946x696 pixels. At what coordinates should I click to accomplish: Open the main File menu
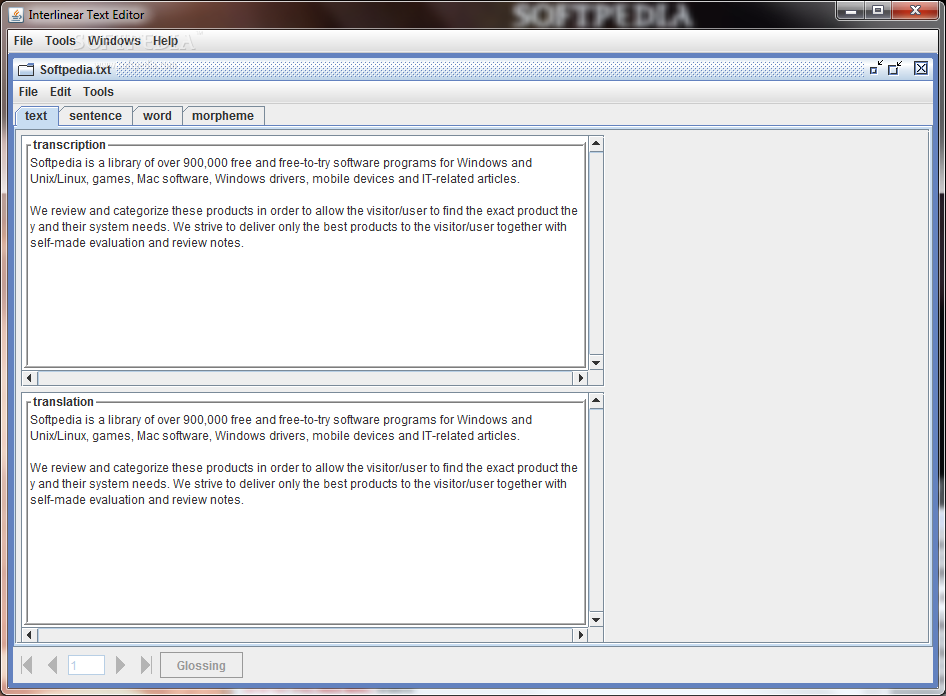(24, 41)
